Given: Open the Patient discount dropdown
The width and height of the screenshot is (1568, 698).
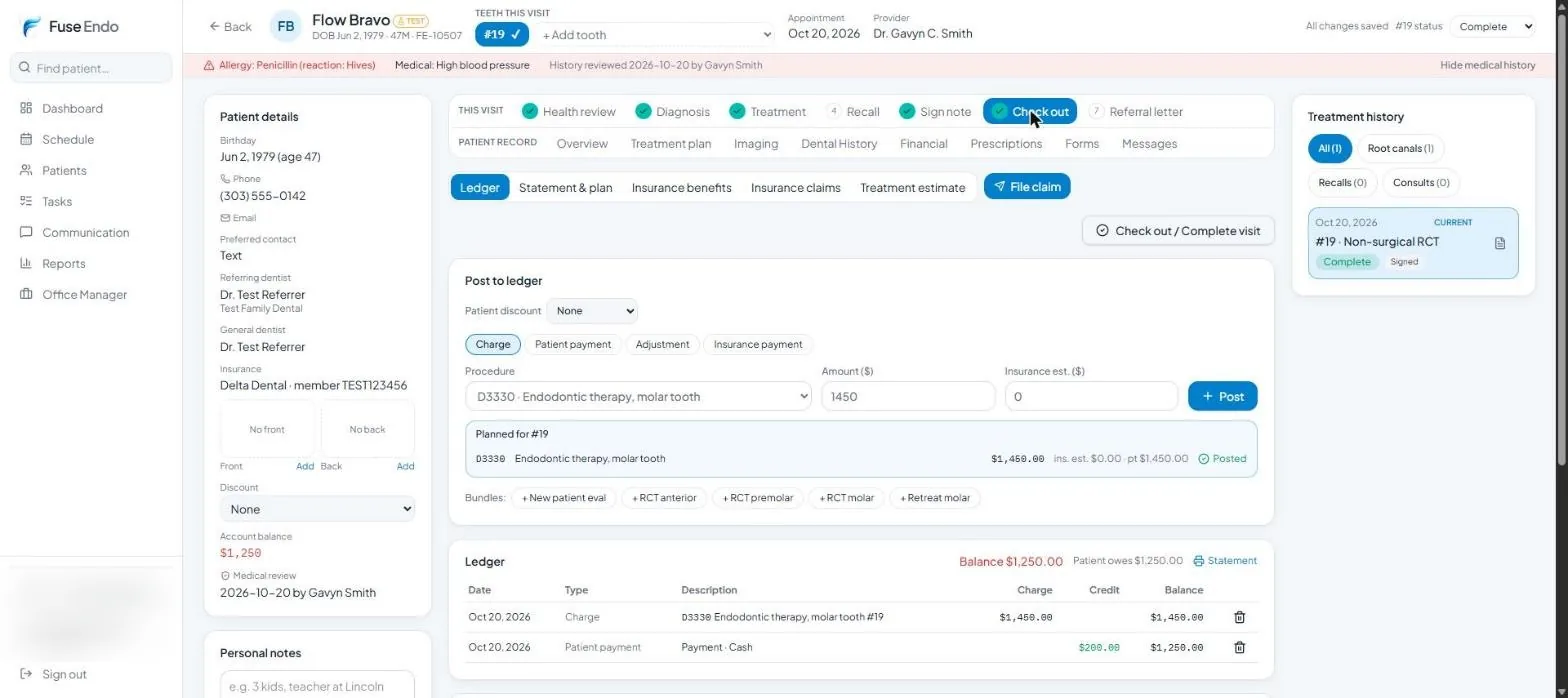Looking at the screenshot, I should pos(592,311).
